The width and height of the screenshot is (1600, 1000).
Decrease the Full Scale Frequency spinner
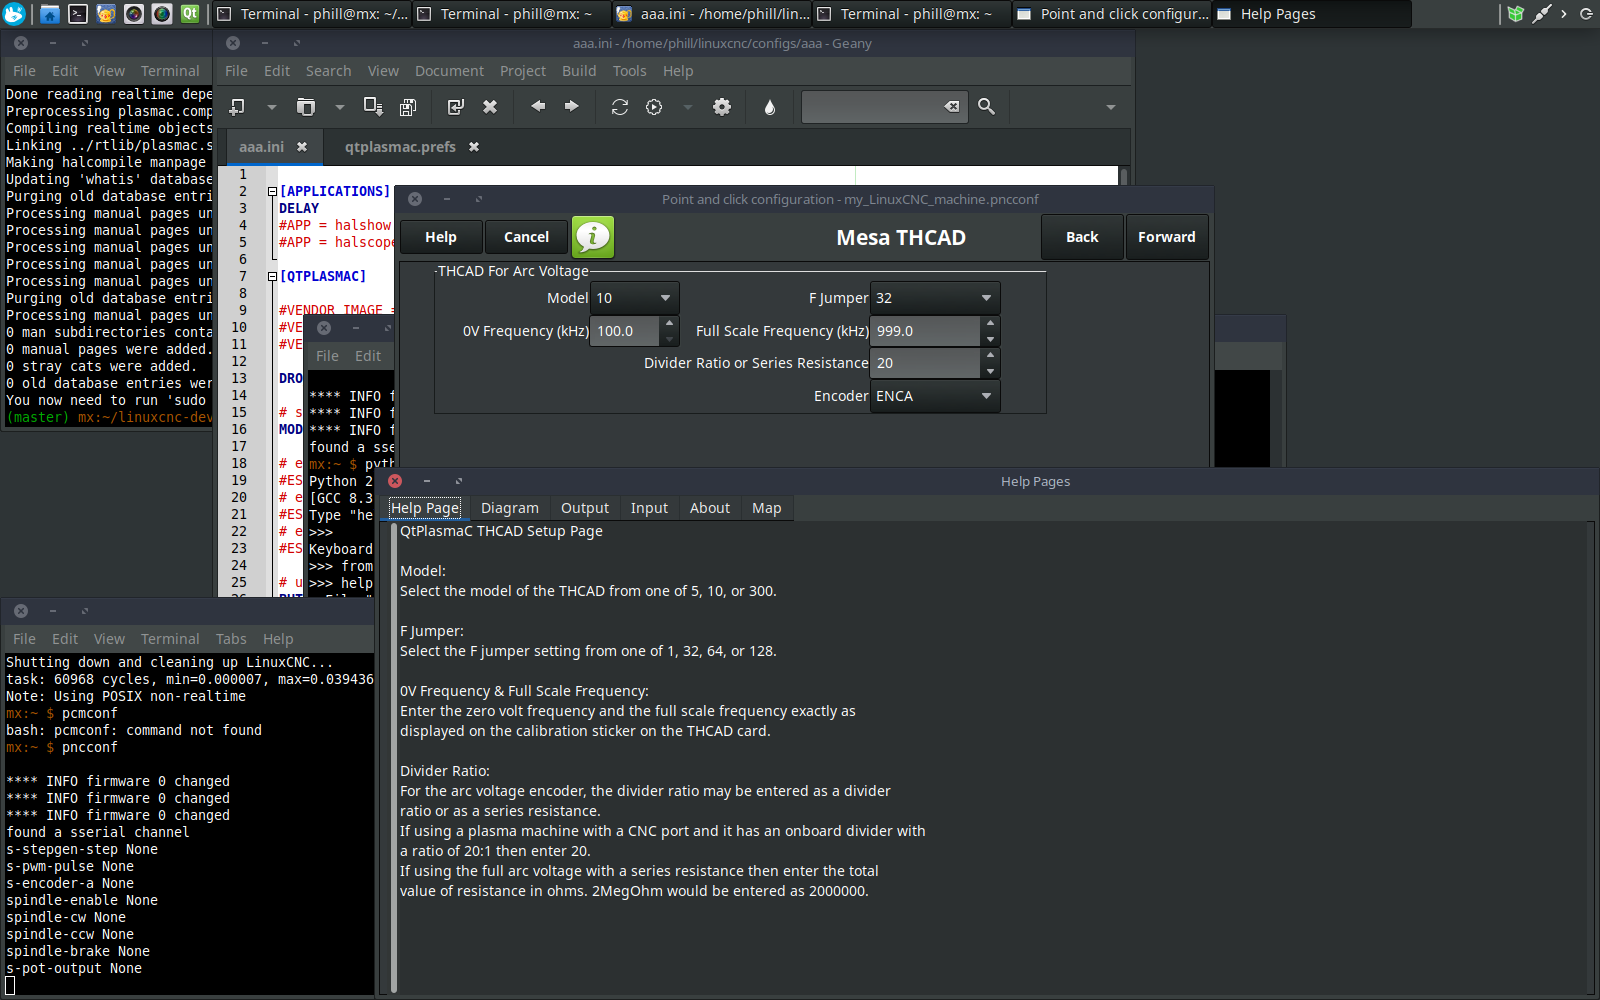pos(990,339)
